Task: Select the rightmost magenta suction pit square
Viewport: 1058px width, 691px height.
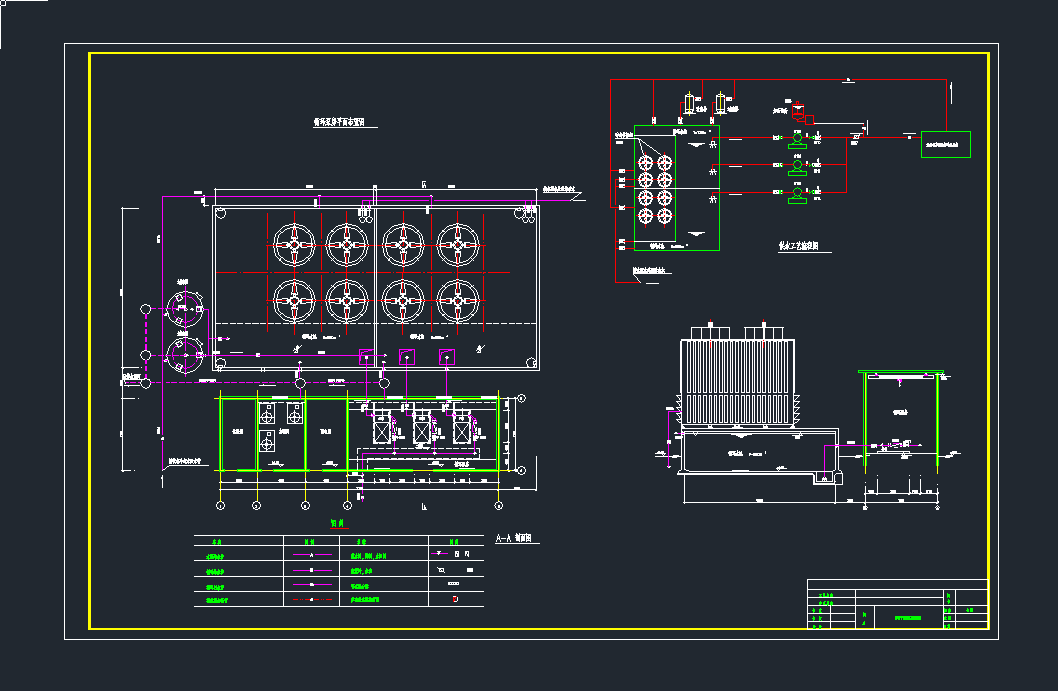Action: pos(446,357)
